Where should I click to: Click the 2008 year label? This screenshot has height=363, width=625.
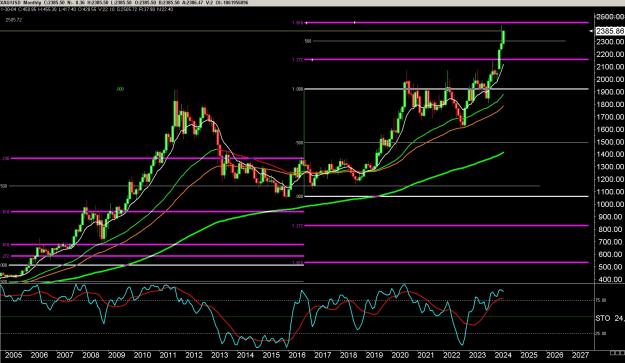91,355
